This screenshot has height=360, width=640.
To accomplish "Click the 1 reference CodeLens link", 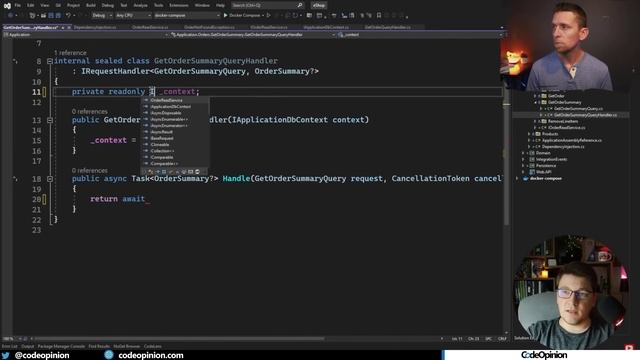I will (x=70, y=53).
